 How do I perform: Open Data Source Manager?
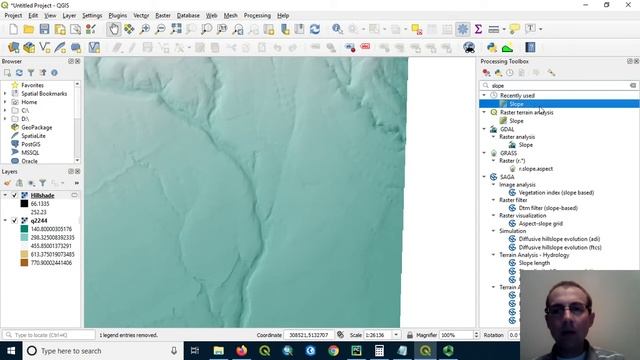(x=13, y=48)
